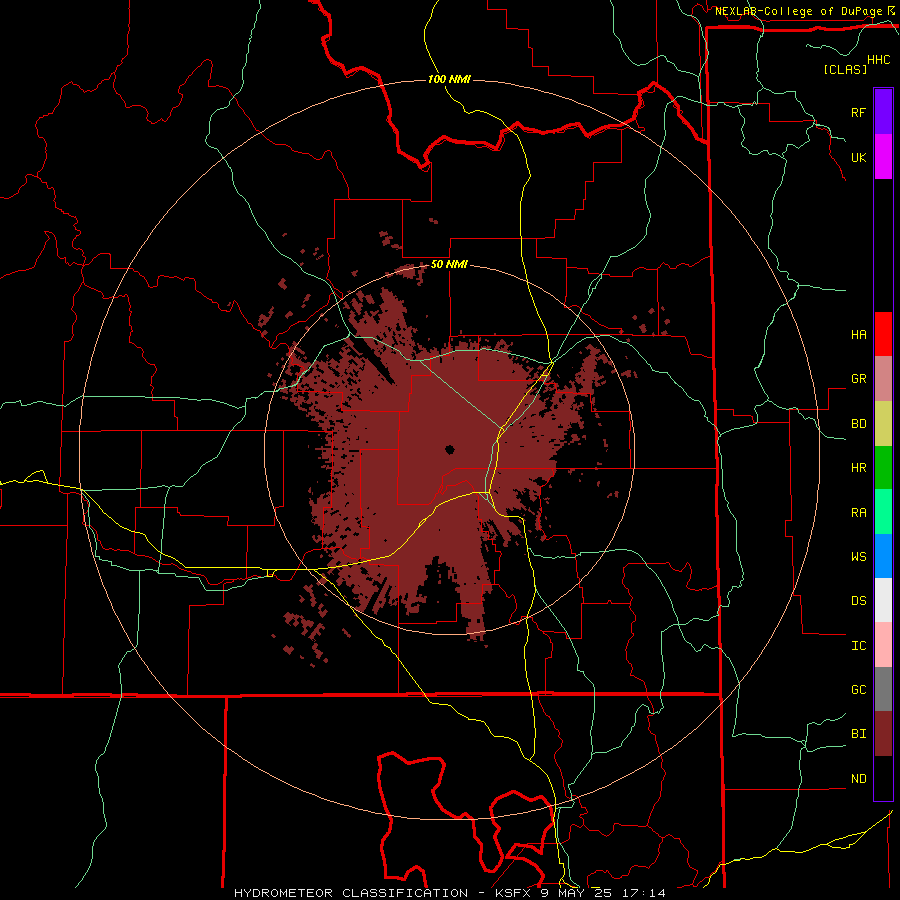Click the Hydrometeor Classification KSFX caption
The image size is (900, 900).
coord(449,893)
